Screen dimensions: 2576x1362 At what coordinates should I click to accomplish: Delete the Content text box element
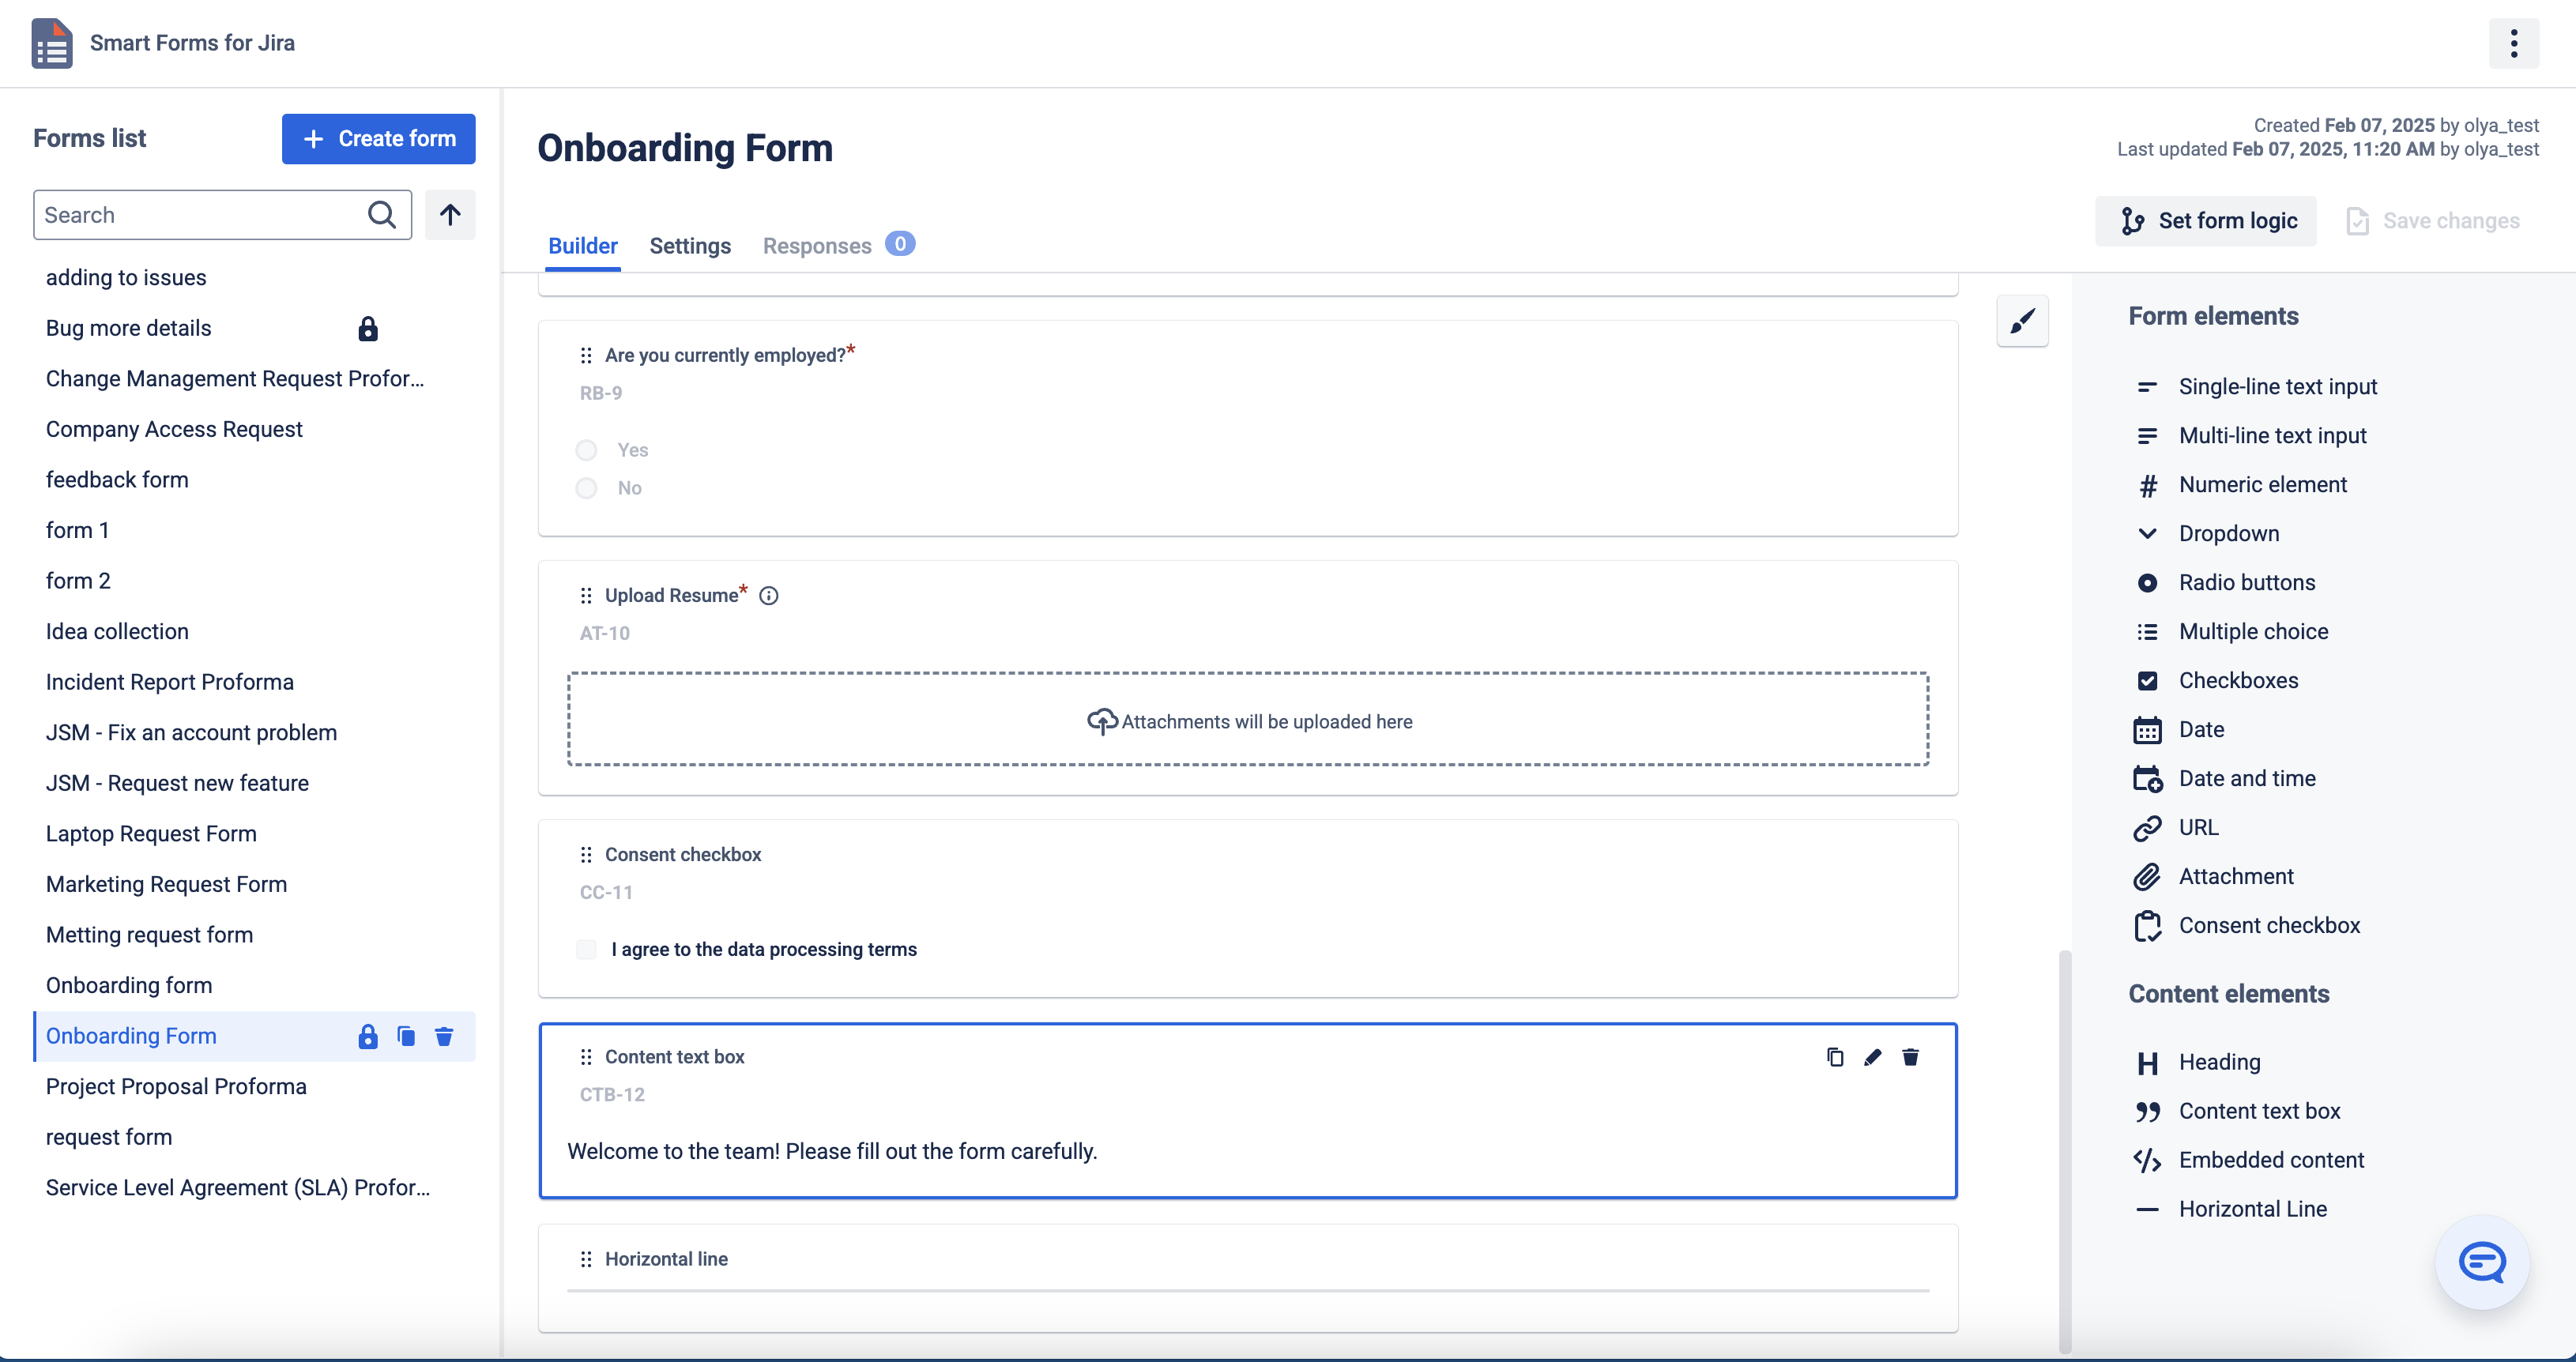coord(1911,1057)
